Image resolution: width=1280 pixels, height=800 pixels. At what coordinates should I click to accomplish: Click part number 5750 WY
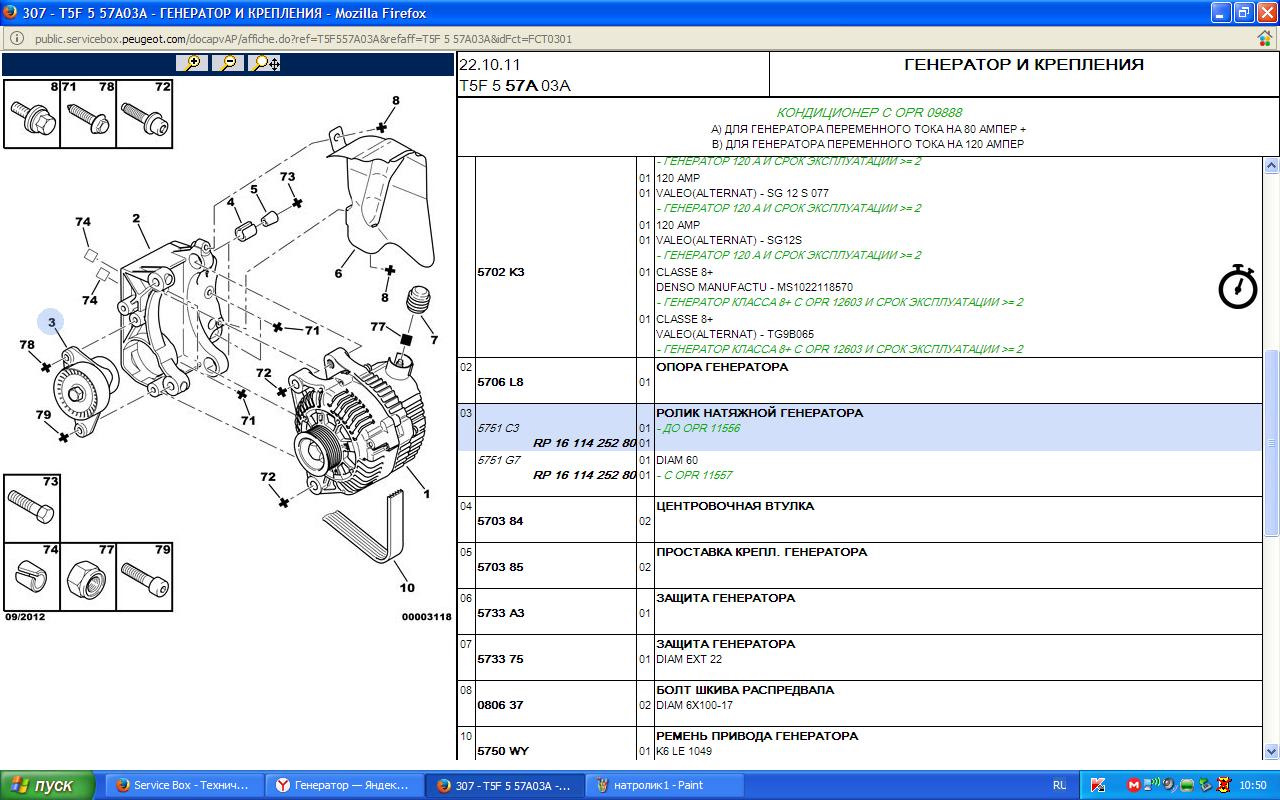point(503,751)
